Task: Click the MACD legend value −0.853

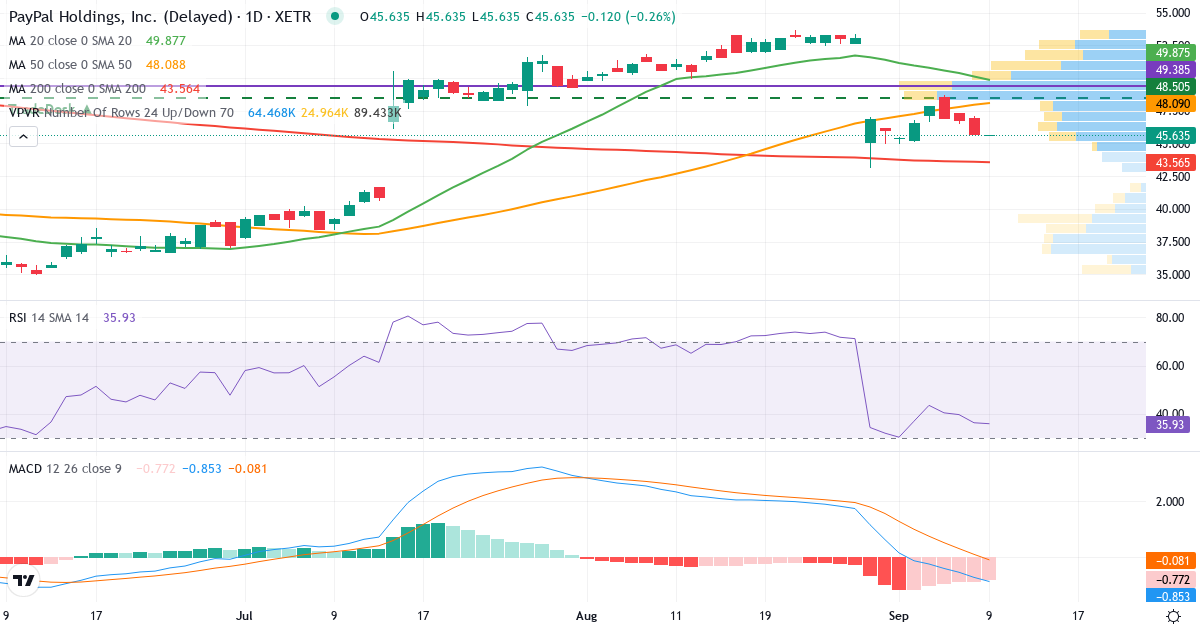Action: 202,468
